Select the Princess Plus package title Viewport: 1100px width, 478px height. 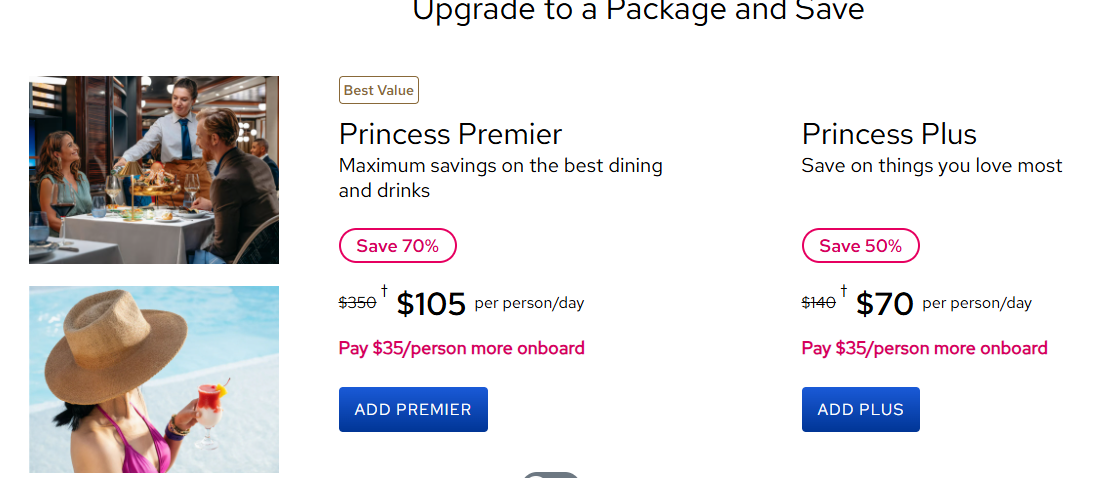point(889,134)
